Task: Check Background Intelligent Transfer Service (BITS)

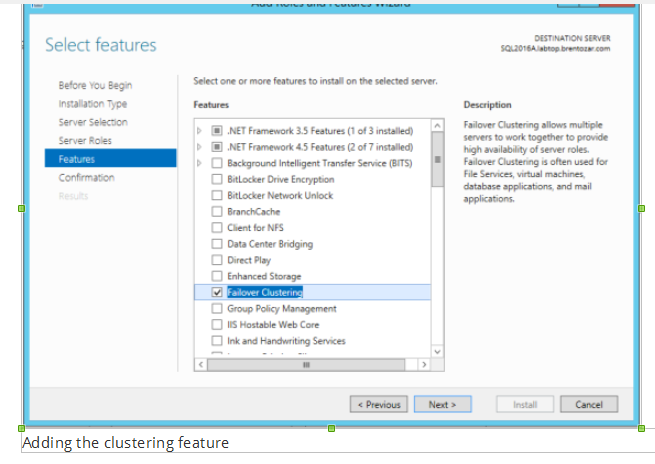Action: coord(217,163)
